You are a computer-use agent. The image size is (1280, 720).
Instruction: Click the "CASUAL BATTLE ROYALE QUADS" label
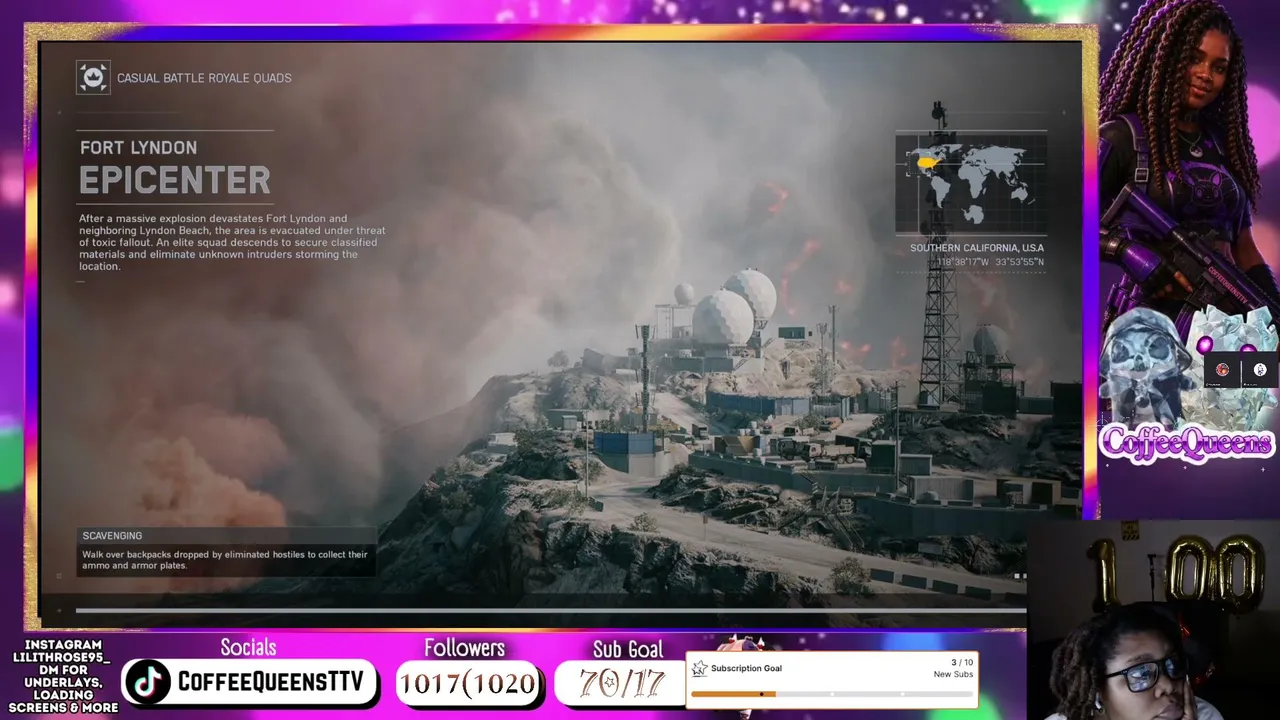204,78
